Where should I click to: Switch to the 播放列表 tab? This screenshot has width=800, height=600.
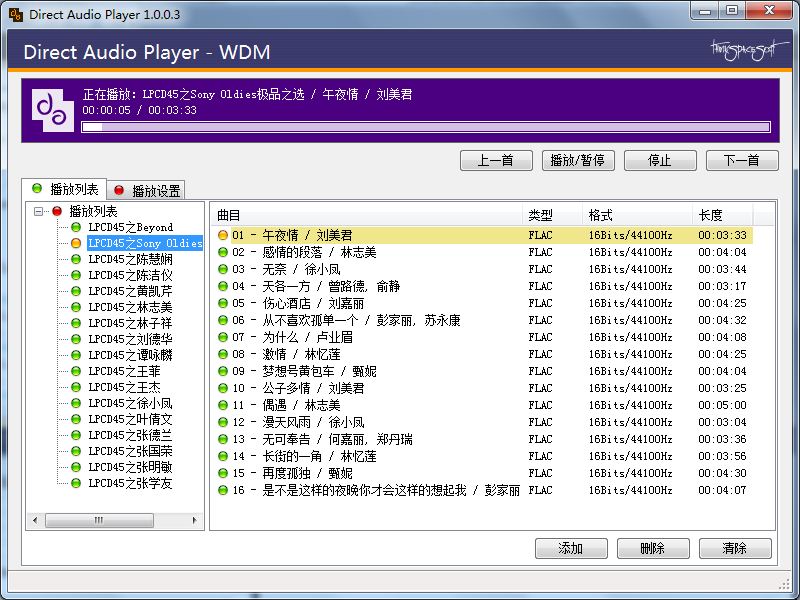(x=65, y=189)
